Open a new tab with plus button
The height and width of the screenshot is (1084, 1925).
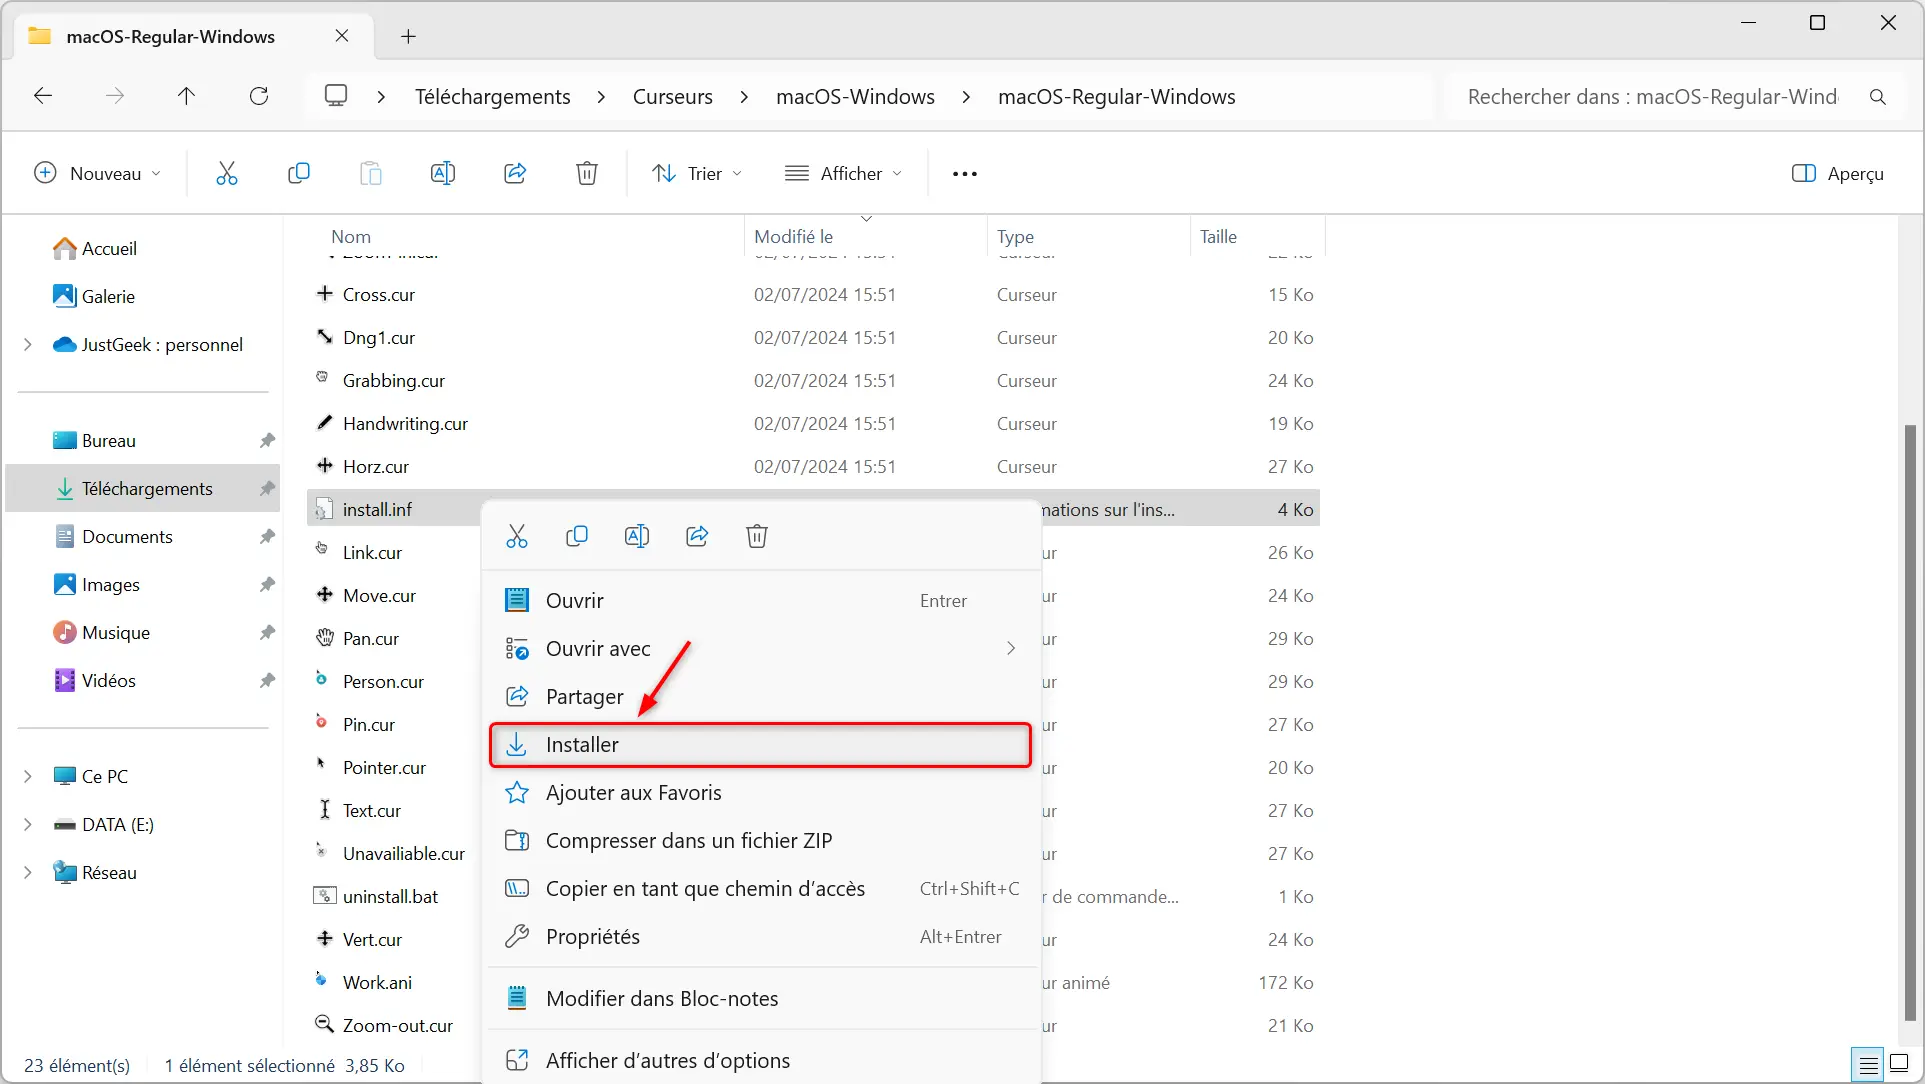(x=408, y=36)
